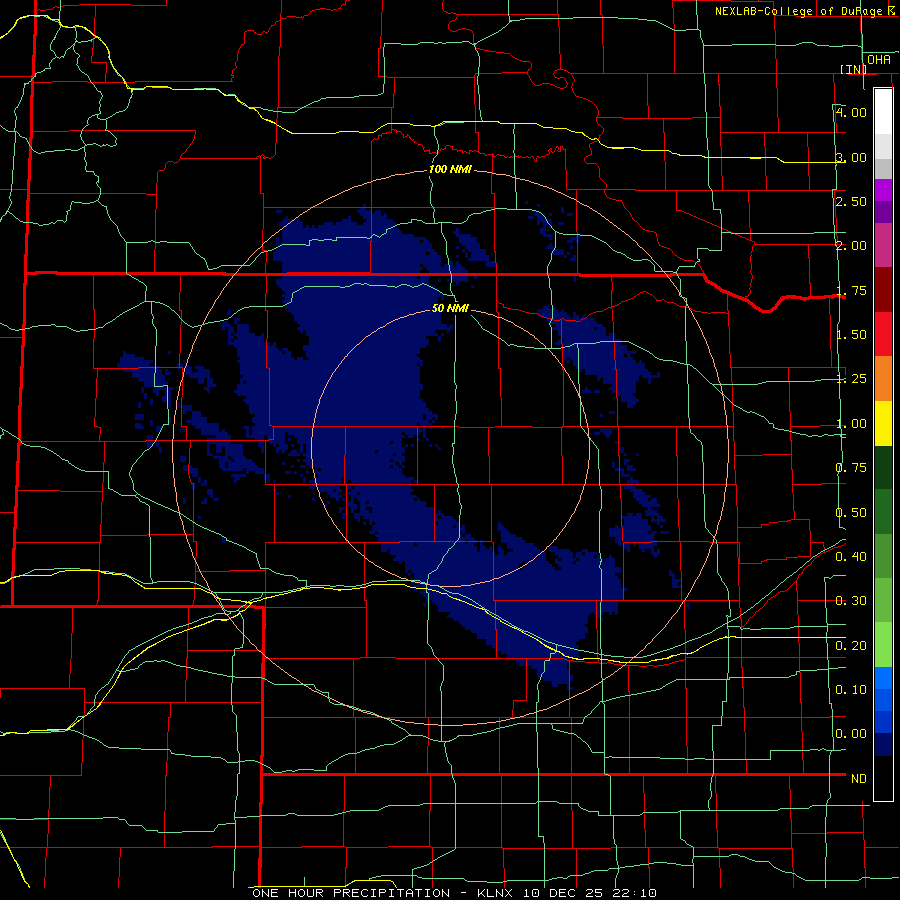The image size is (900, 900).
Task: Click the 1.00 legend value
Action: [851, 424]
